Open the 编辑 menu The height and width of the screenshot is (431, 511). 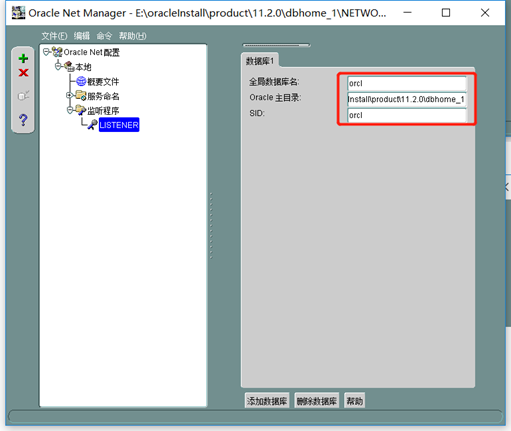(82, 36)
